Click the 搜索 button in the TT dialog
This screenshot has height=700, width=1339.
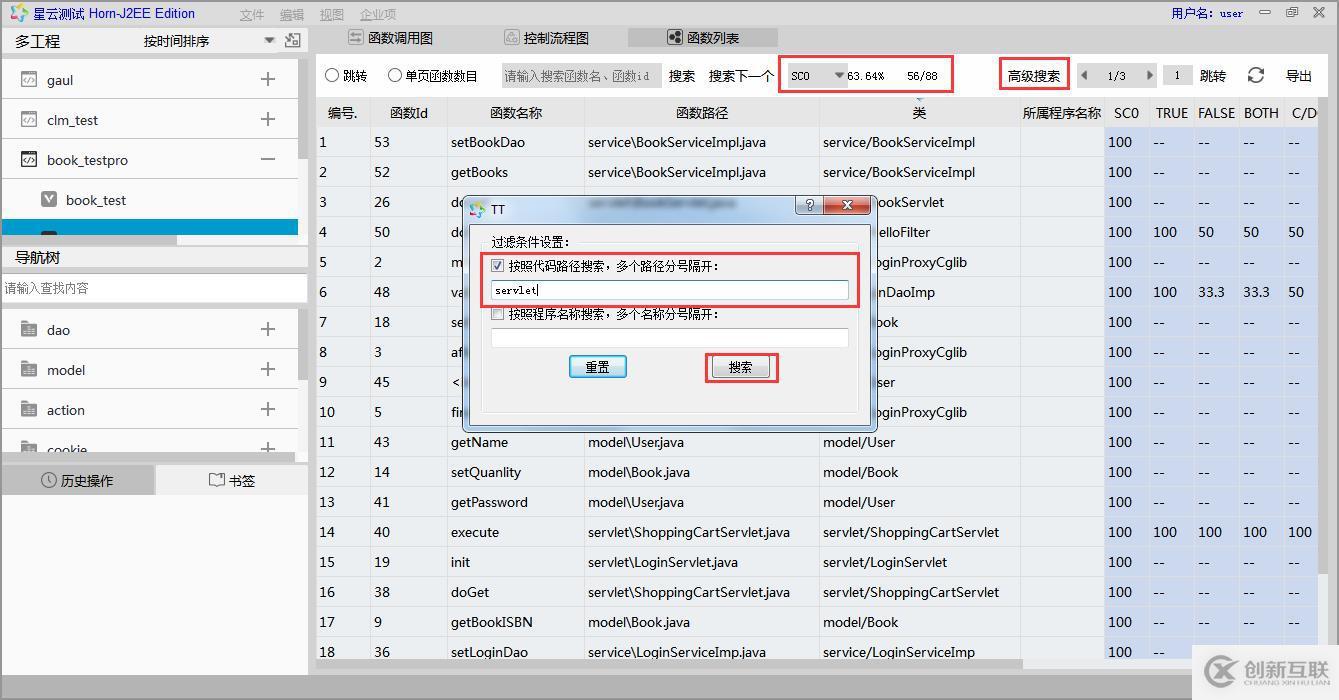tap(741, 367)
